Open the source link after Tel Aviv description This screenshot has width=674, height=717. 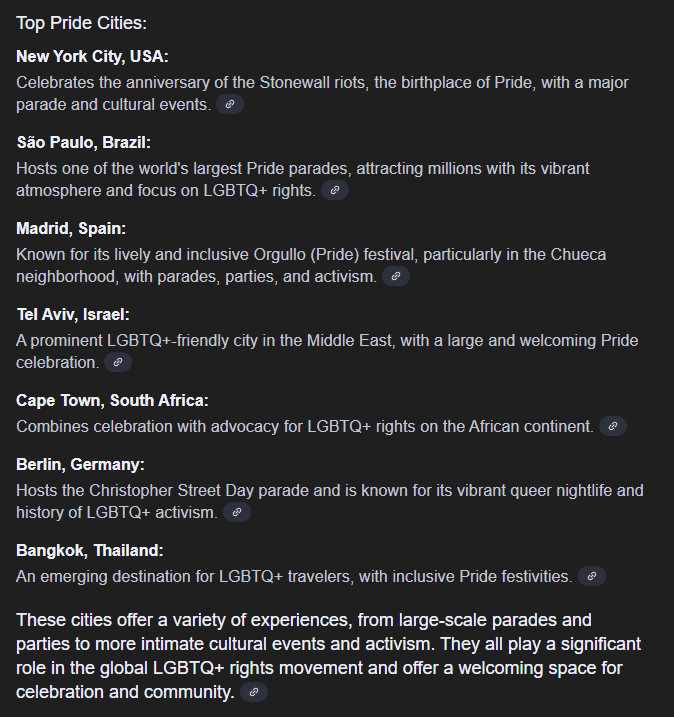pos(118,362)
